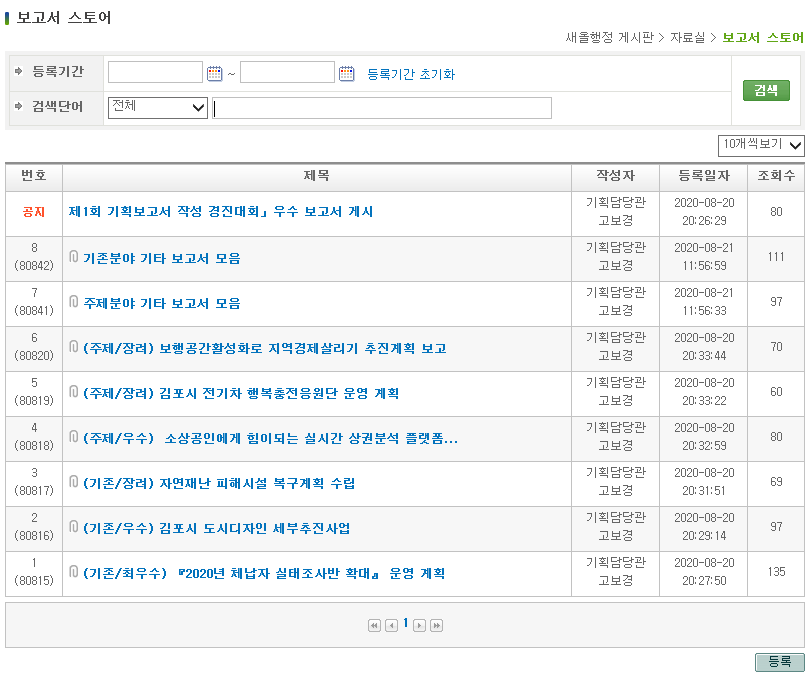Open post 김포시 도시디자인 세부추진사업
Screen dimensions: 810x680
(x=216, y=529)
